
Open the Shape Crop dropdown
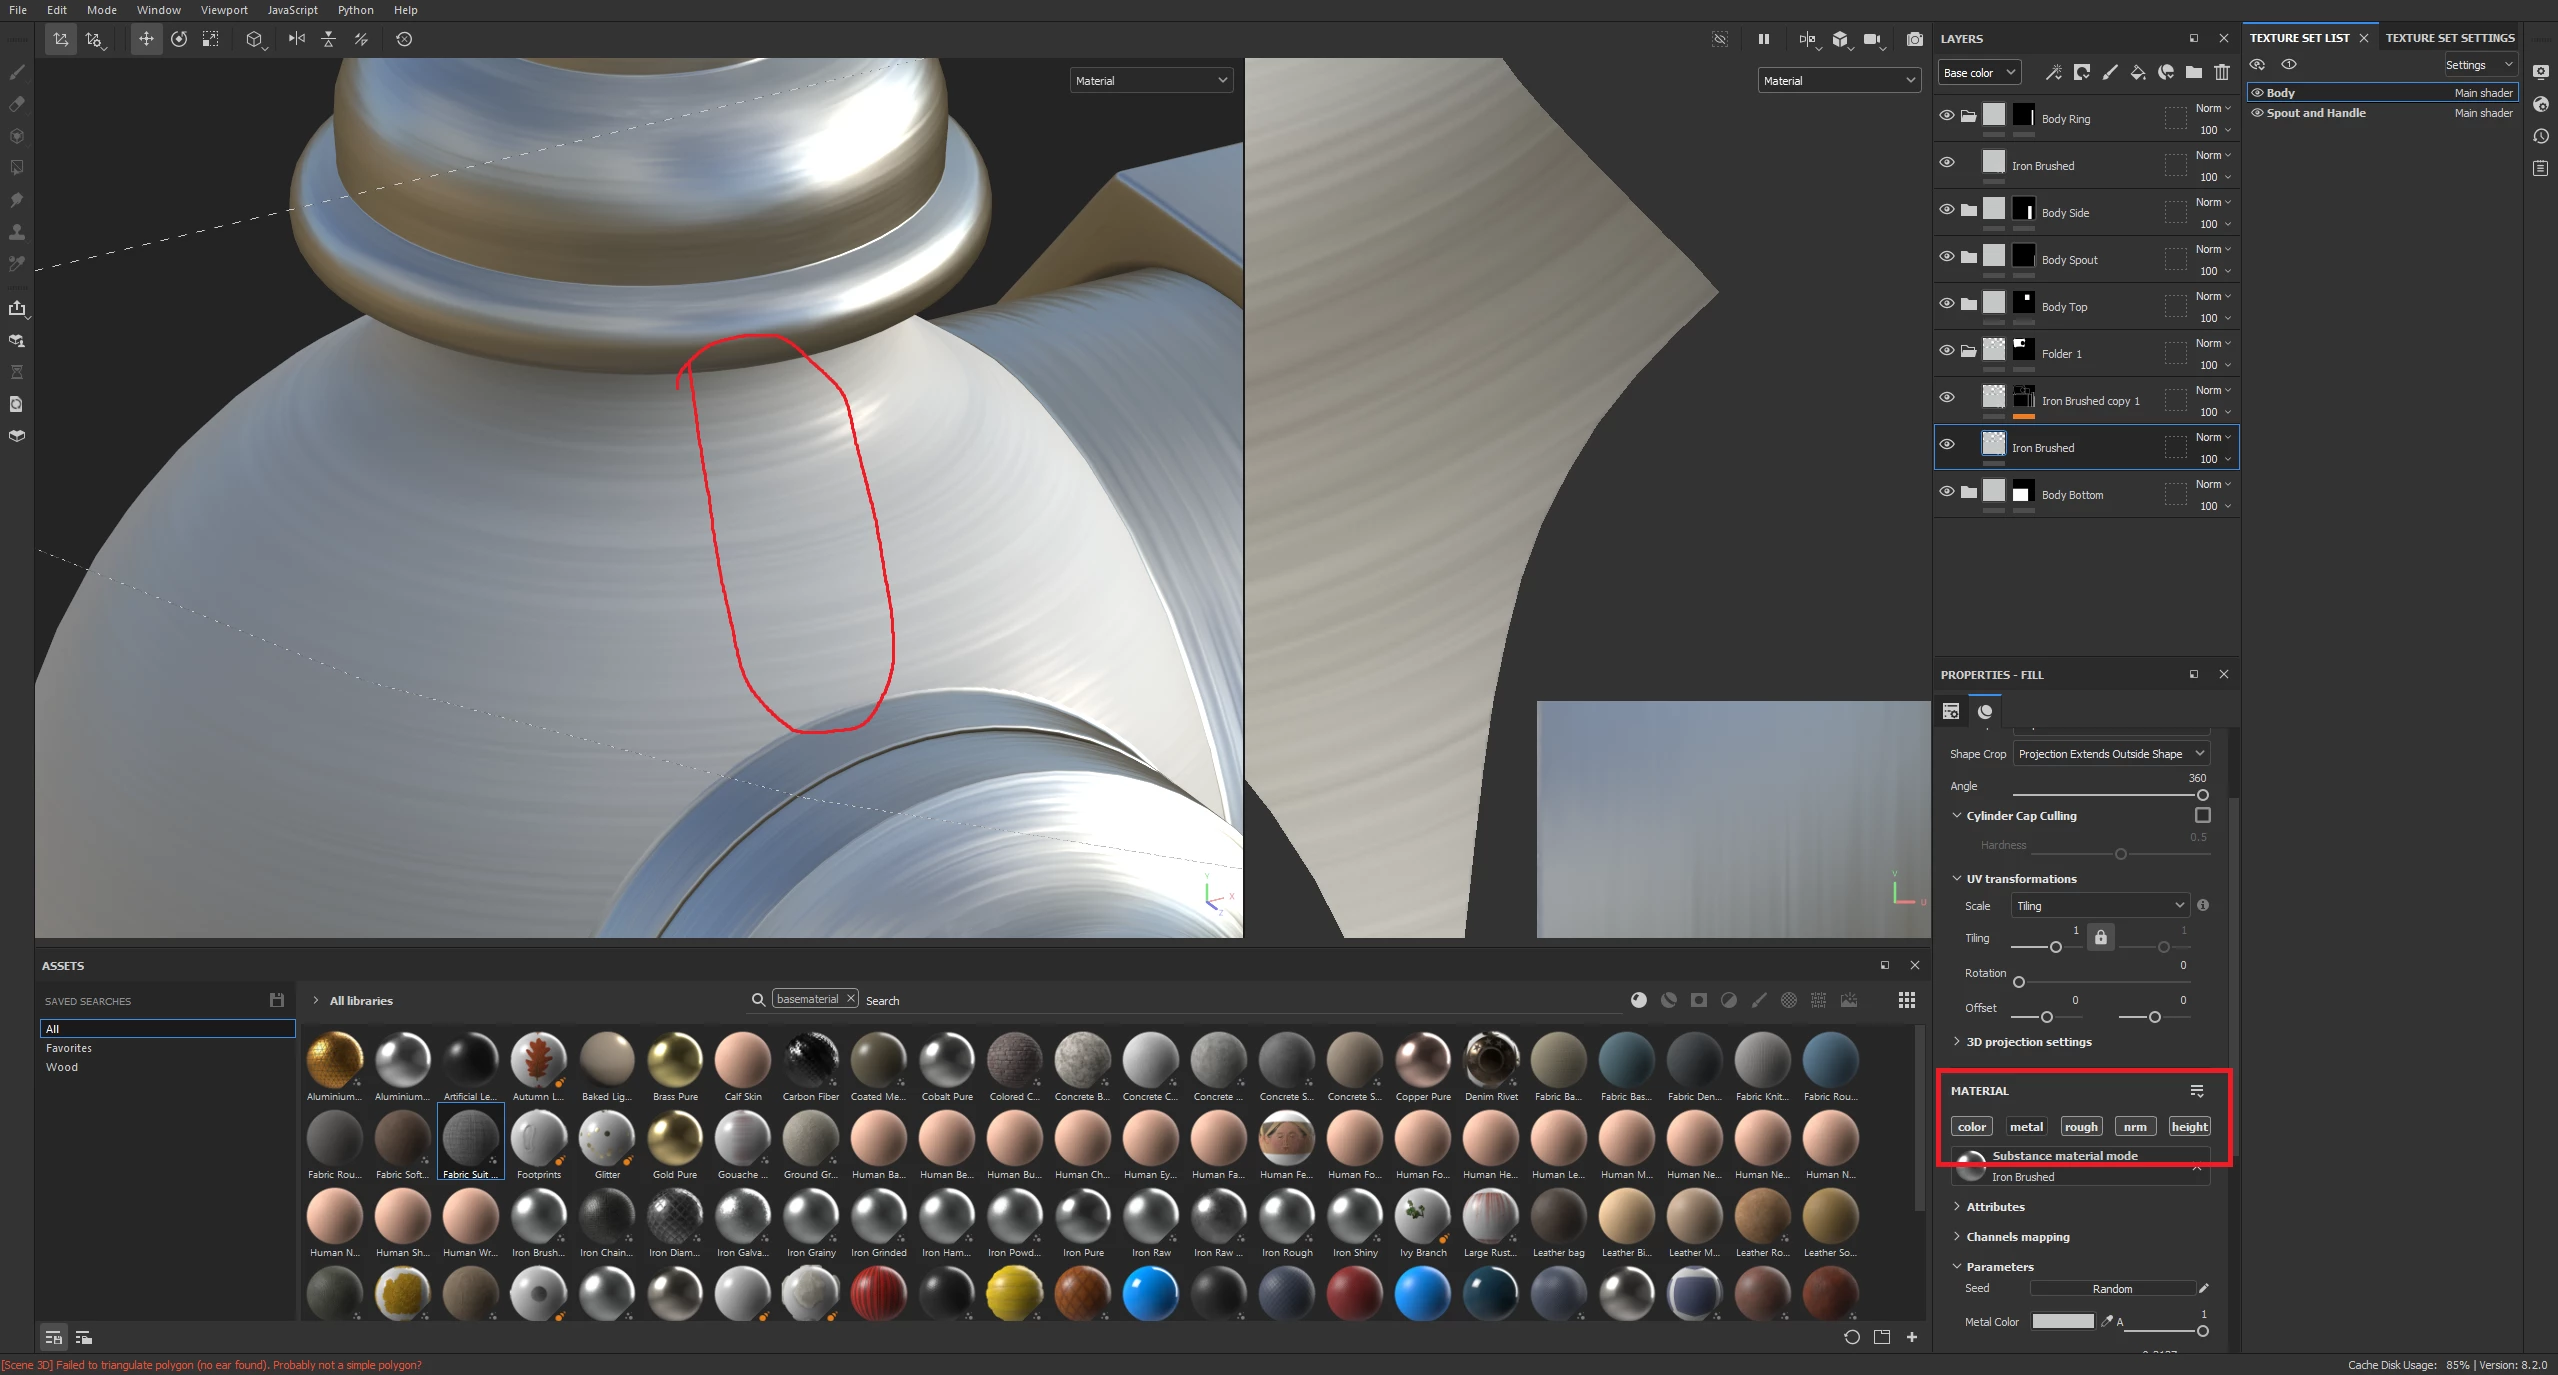(2110, 754)
